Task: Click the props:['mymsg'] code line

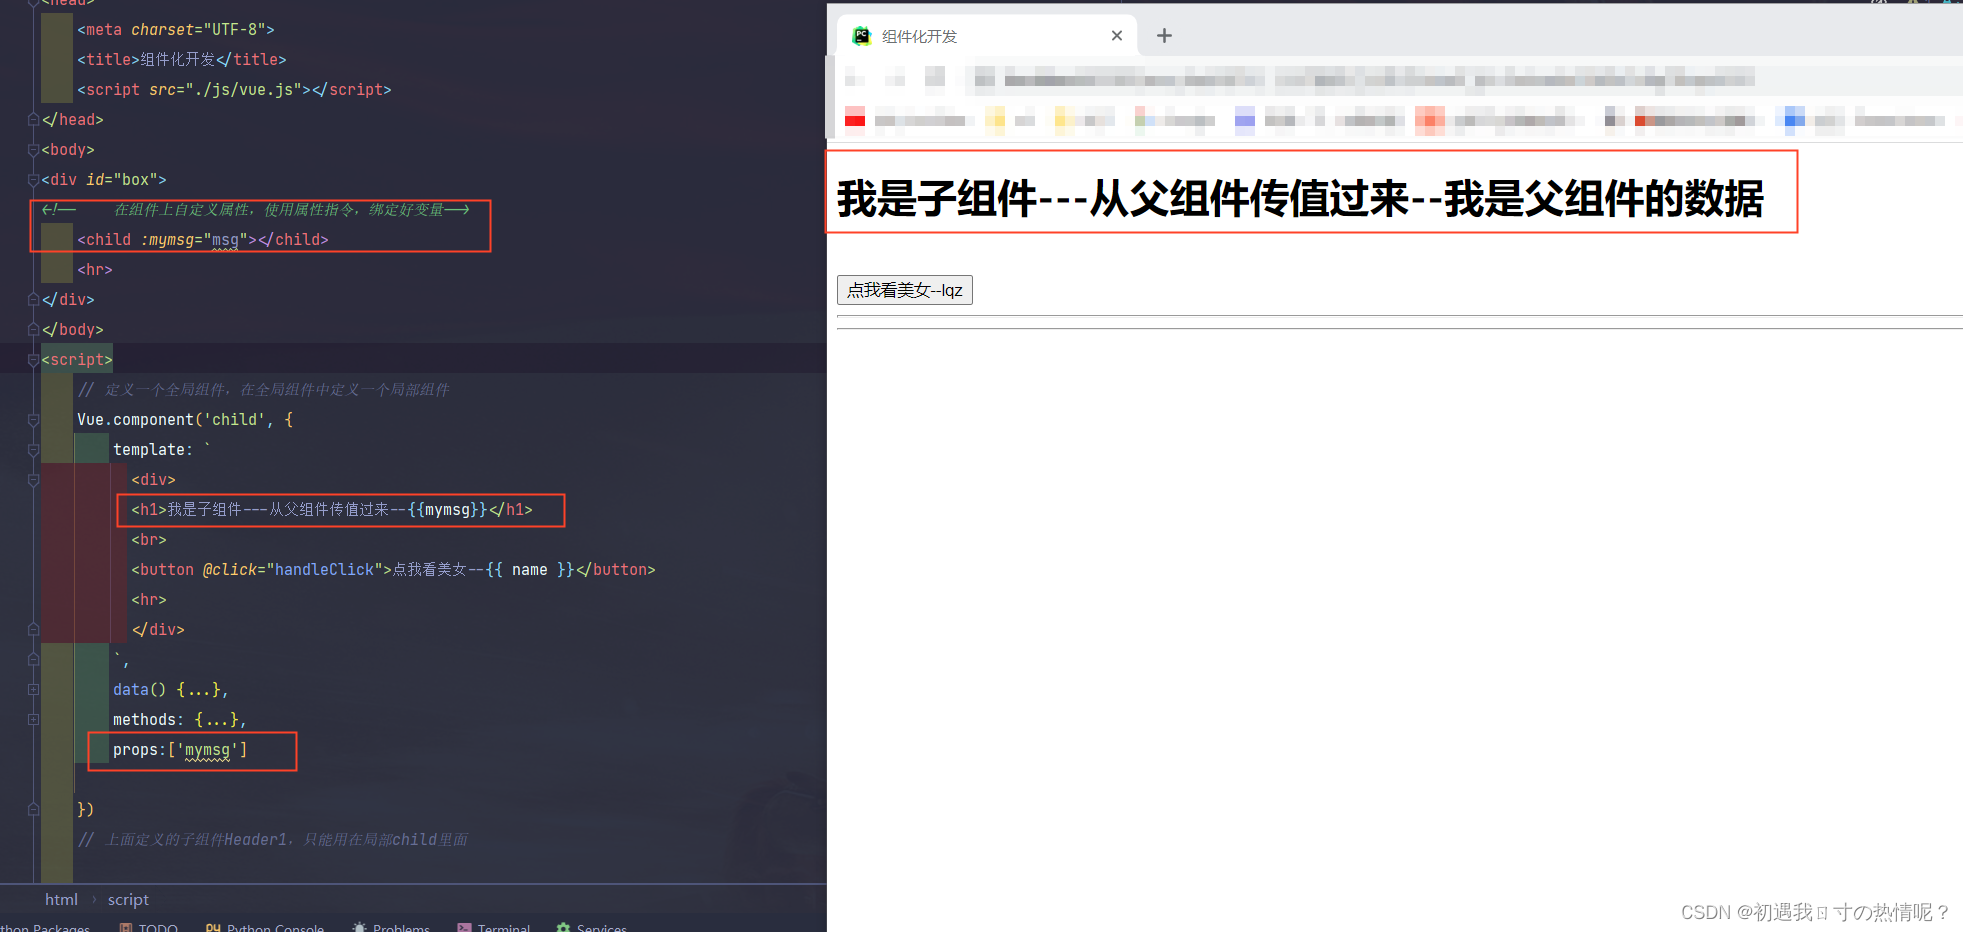Action: (180, 750)
